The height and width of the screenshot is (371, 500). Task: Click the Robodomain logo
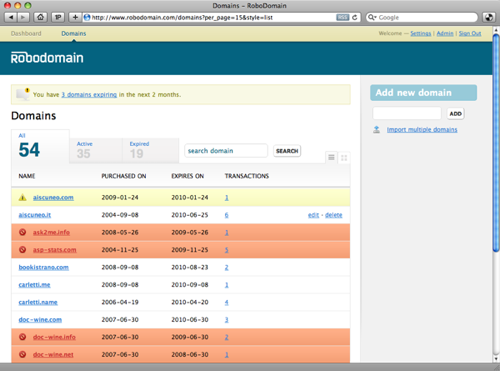47,58
